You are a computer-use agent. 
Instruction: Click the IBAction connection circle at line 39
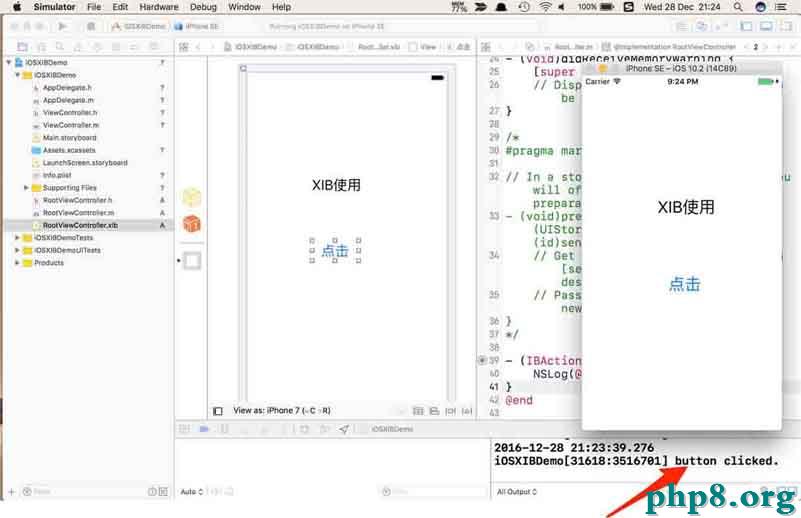pos(482,360)
